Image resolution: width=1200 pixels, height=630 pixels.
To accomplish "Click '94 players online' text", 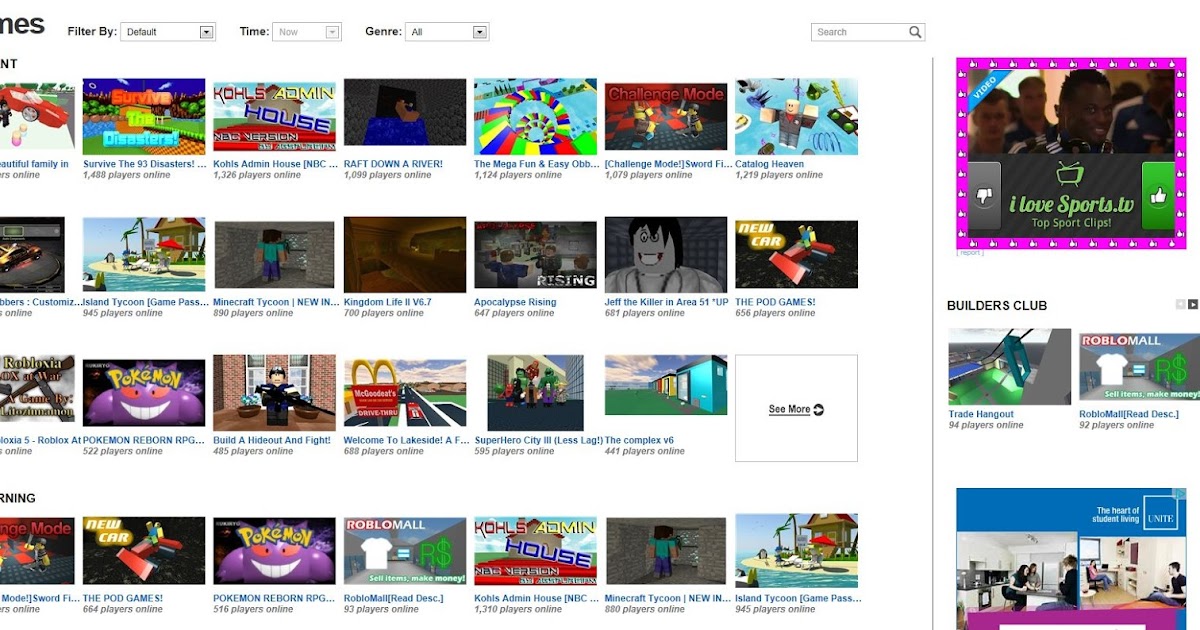I will point(986,425).
